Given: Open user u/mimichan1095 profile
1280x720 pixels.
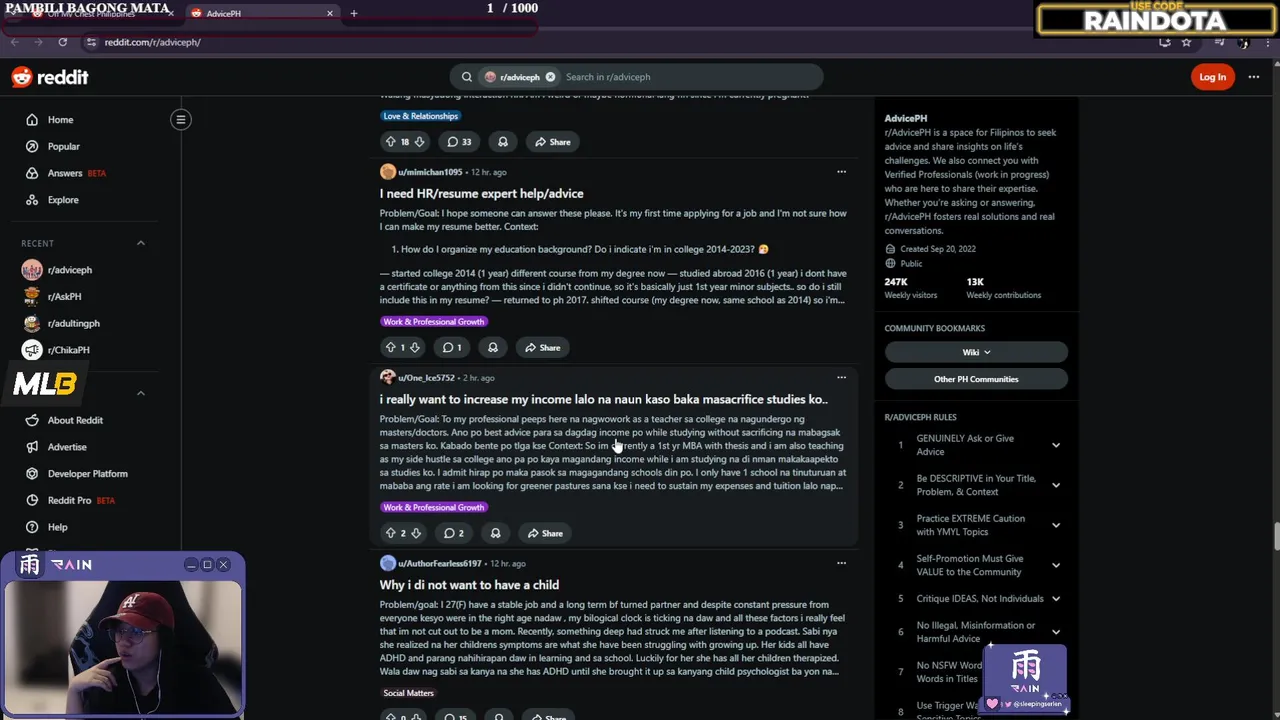Looking at the screenshot, I should point(430,172).
